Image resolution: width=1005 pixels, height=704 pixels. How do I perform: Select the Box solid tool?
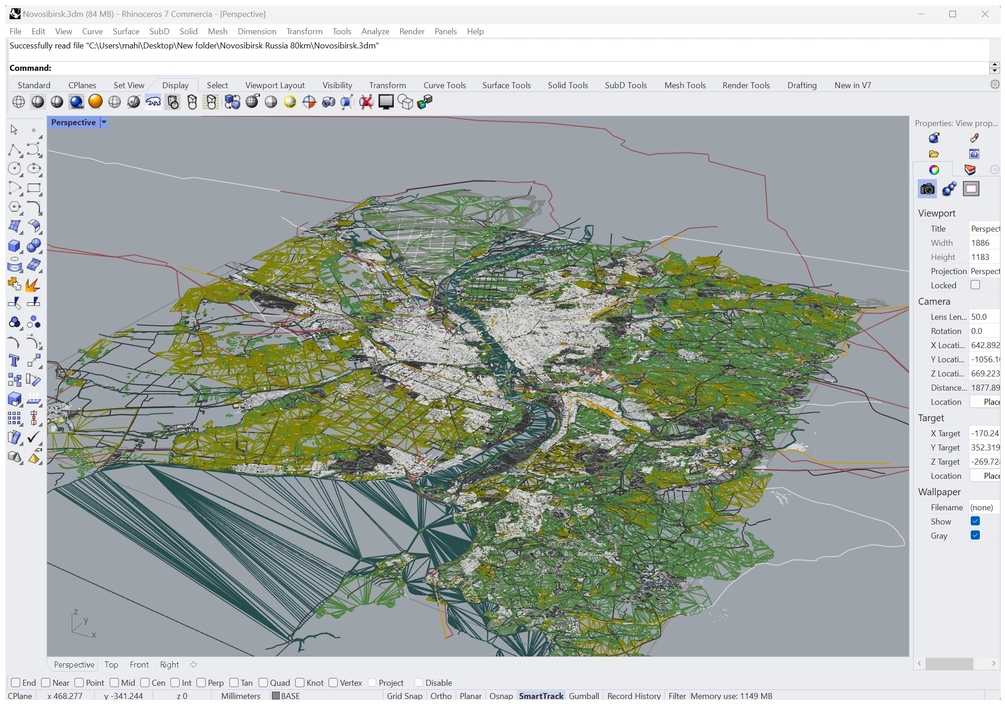[15, 246]
